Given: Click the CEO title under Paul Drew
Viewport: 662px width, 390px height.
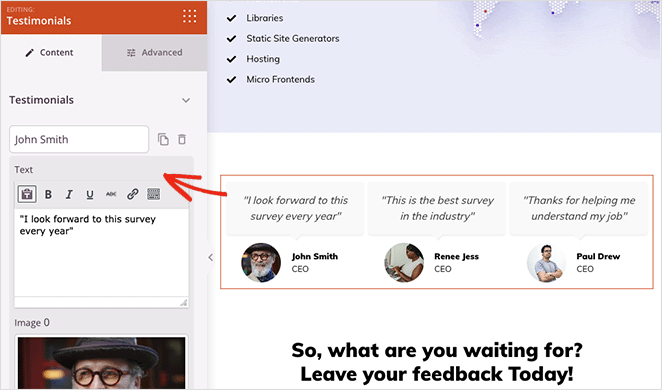Looking at the screenshot, I should pos(585,269).
